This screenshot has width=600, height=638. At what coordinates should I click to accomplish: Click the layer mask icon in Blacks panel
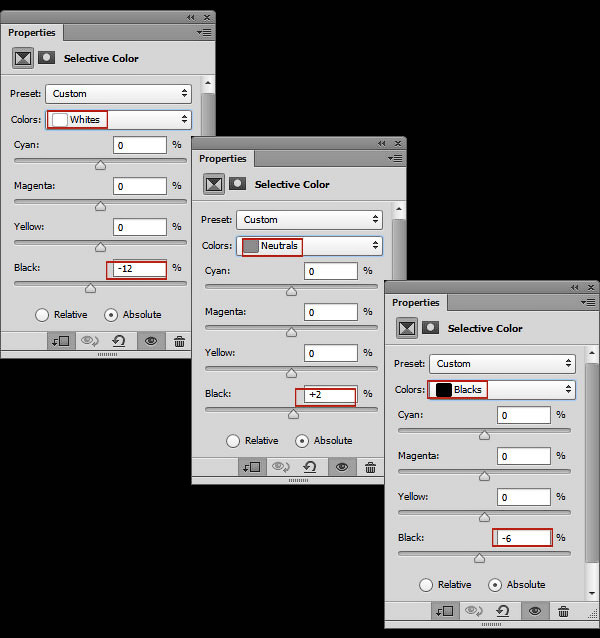coord(430,328)
